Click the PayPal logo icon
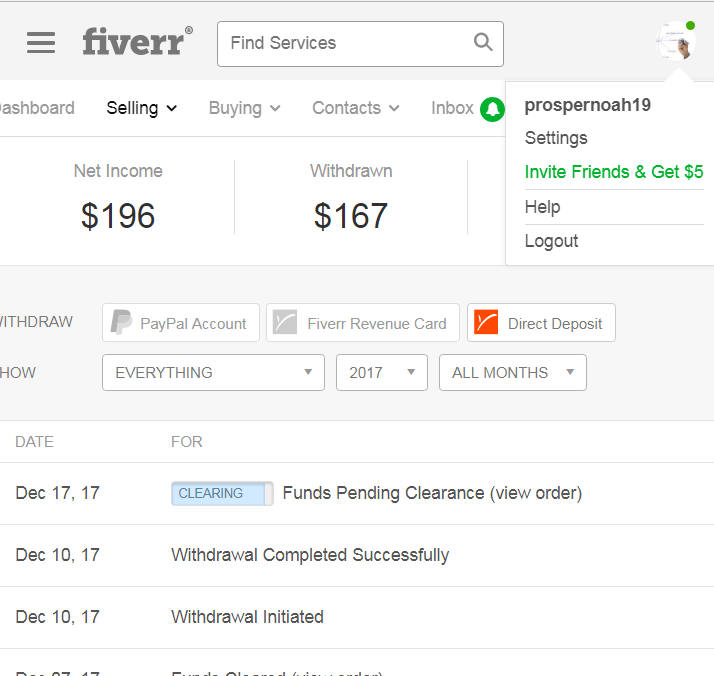Image resolution: width=714 pixels, height=676 pixels. click(x=122, y=323)
